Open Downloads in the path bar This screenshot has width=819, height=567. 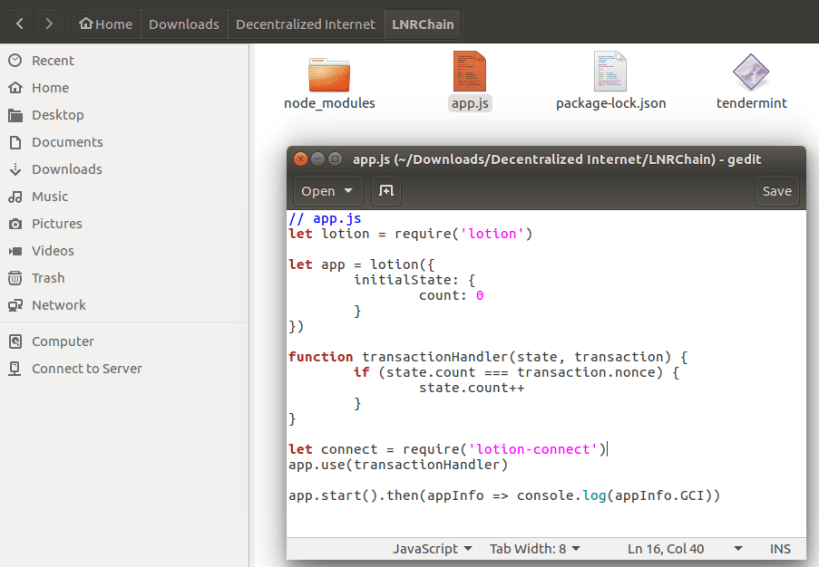tap(184, 24)
